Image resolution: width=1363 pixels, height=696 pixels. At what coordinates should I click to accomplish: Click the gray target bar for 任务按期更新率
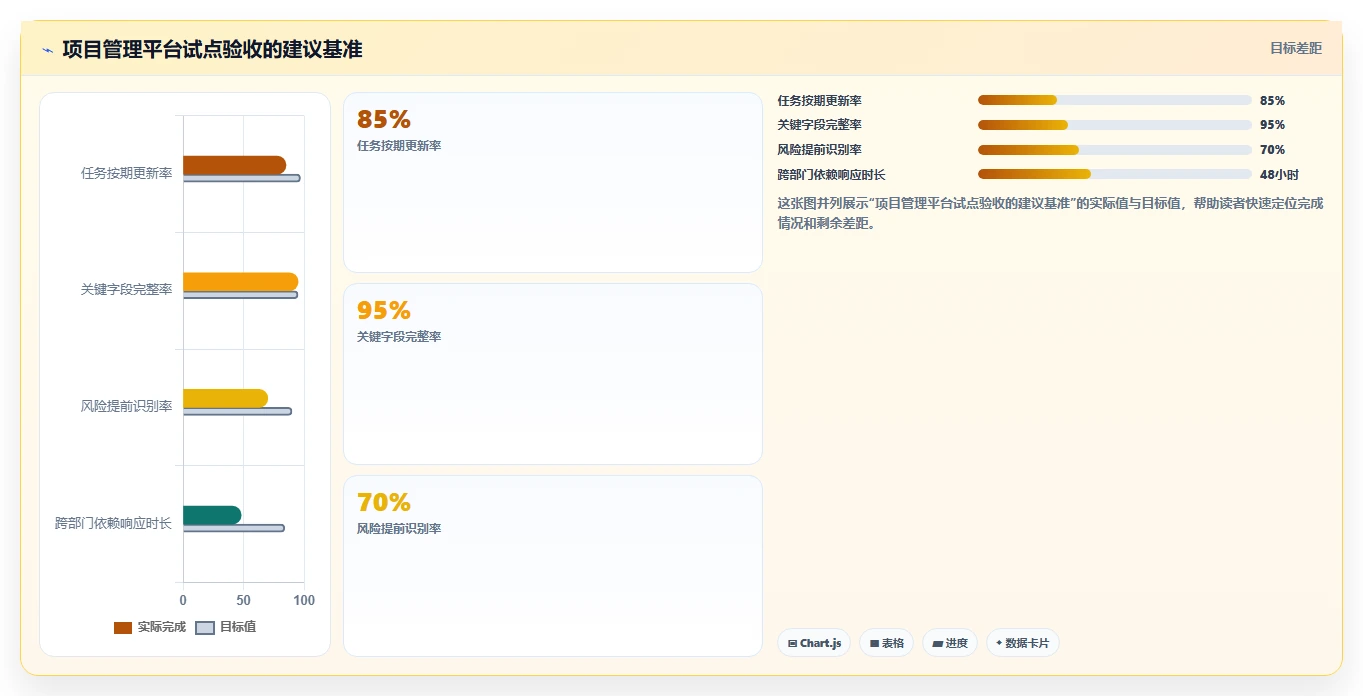point(241,178)
